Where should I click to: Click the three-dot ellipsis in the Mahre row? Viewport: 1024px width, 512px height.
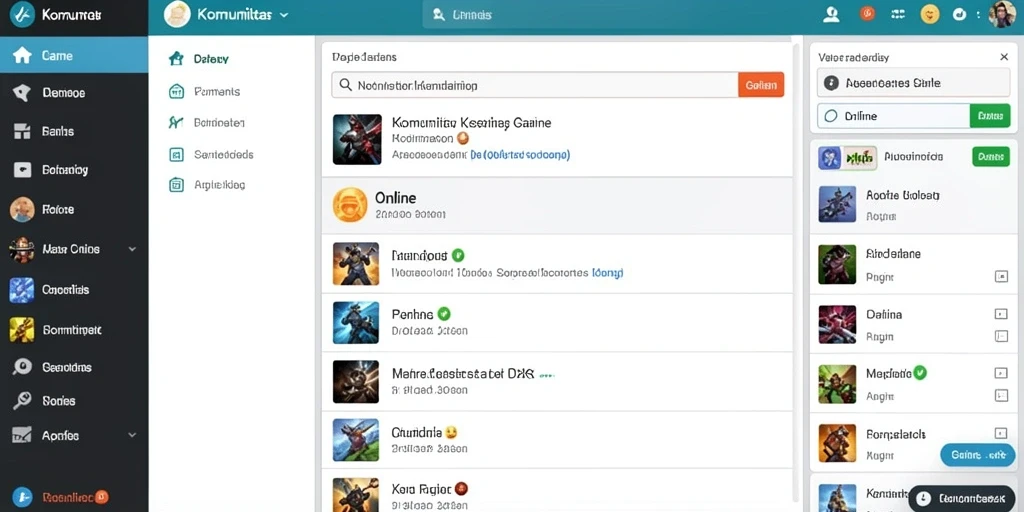click(x=546, y=376)
